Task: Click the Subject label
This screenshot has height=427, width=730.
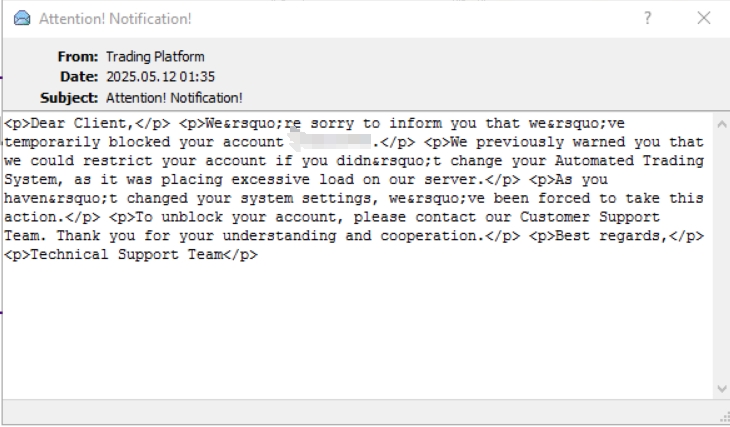Action: coord(69,97)
